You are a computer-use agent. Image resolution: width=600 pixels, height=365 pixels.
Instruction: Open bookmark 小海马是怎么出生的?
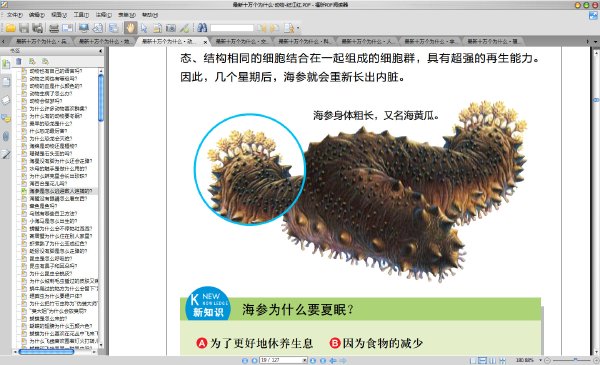coord(54,221)
